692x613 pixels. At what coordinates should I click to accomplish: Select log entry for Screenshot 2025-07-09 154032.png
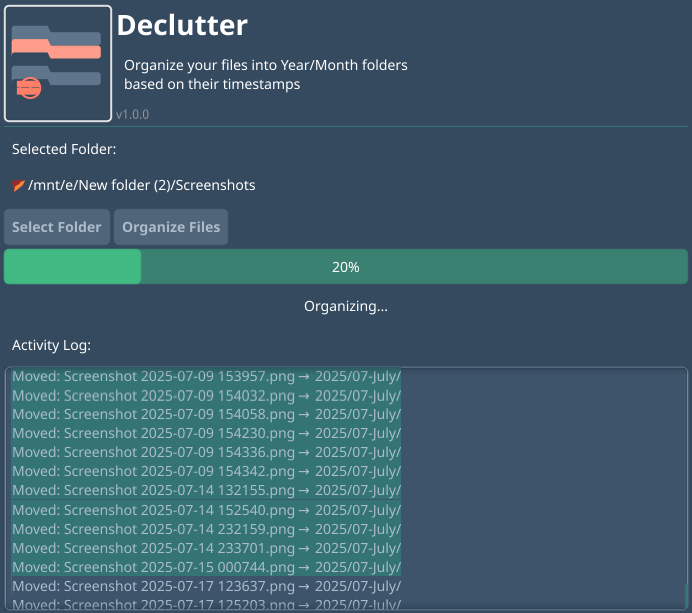(x=206, y=396)
